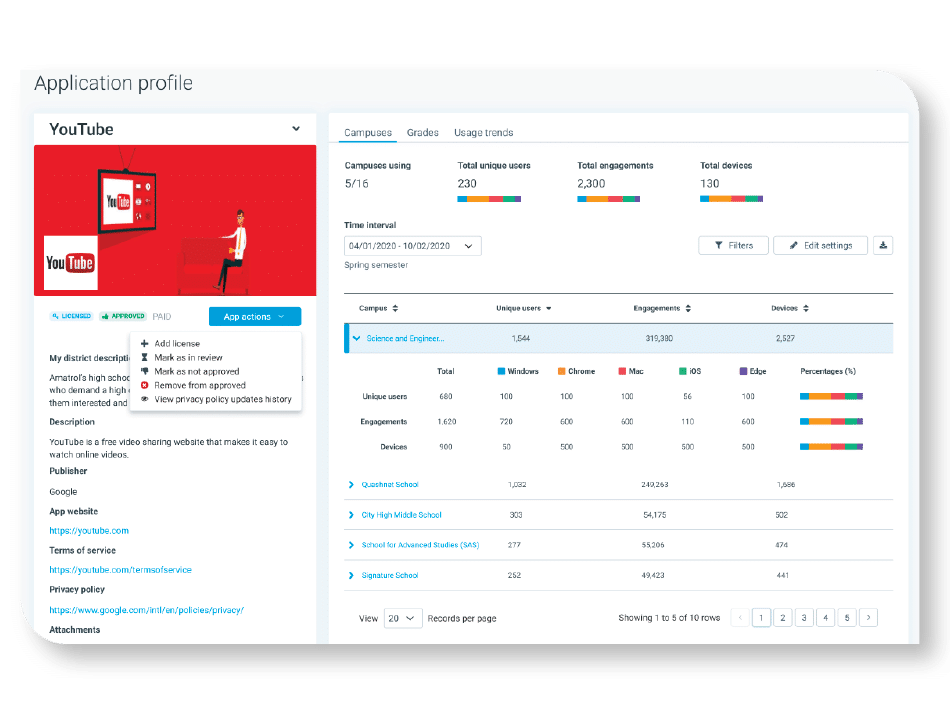This screenshot has height=726, width=950.
Task: Click the Windows blue legend swatch
Action: click(501, 371)
